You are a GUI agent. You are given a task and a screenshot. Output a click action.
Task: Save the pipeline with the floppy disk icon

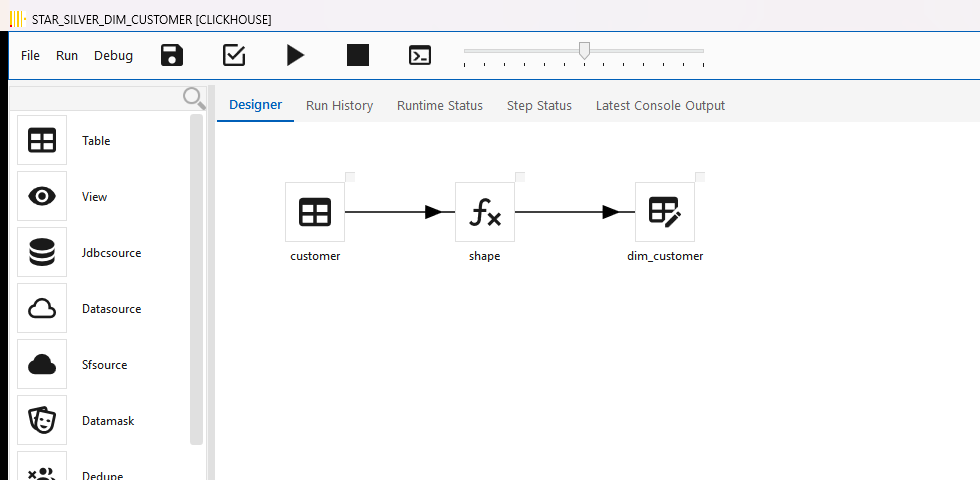tap(172, 55)
